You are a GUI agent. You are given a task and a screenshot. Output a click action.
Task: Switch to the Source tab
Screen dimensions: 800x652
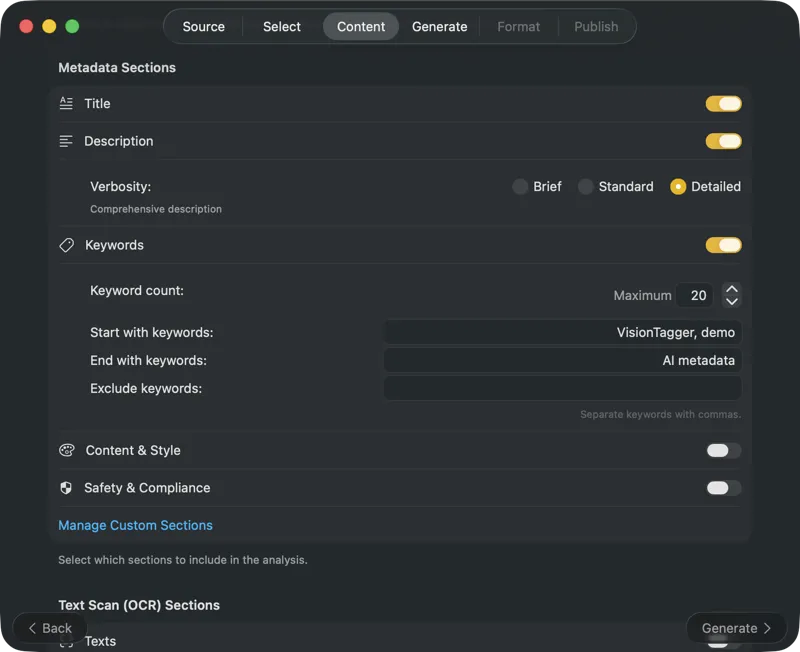click(204, 27)
